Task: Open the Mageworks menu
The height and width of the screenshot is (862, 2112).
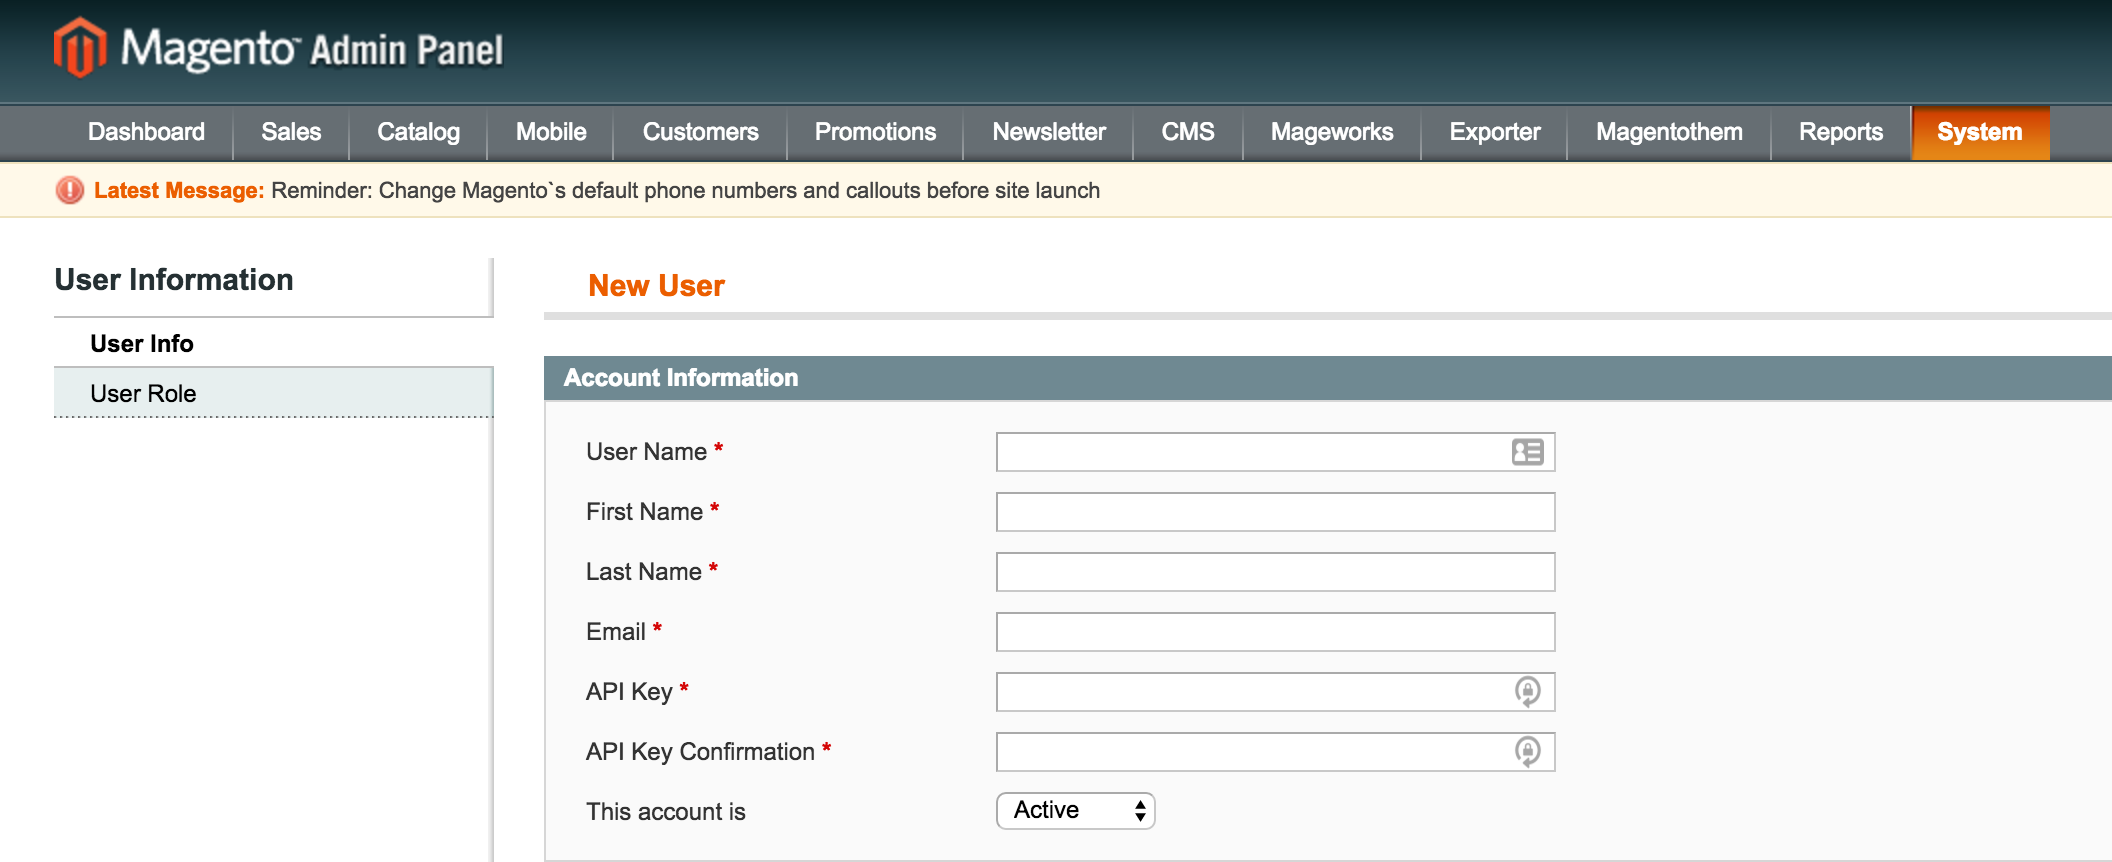Action: pos(1332,132)
